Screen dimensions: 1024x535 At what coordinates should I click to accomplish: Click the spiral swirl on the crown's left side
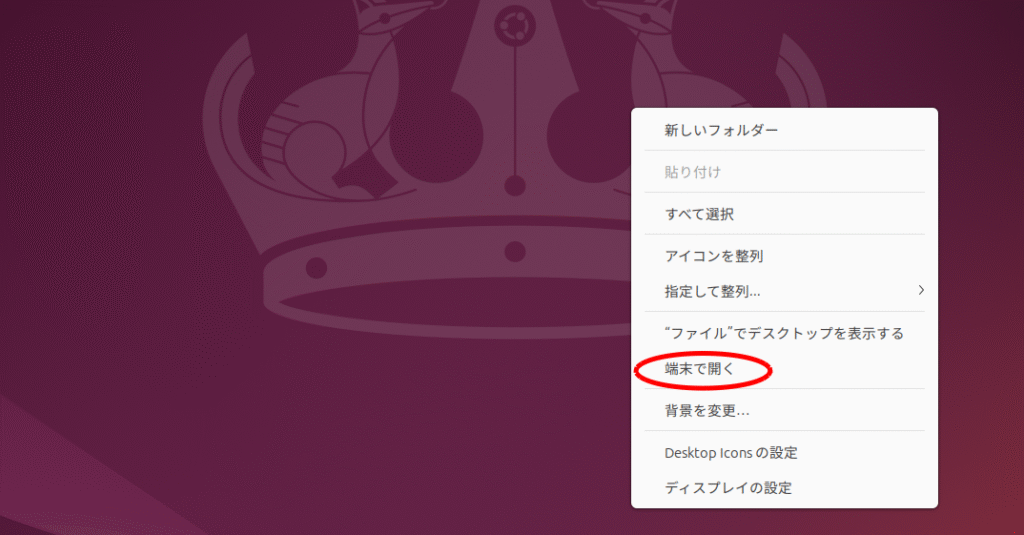point(307,147)
